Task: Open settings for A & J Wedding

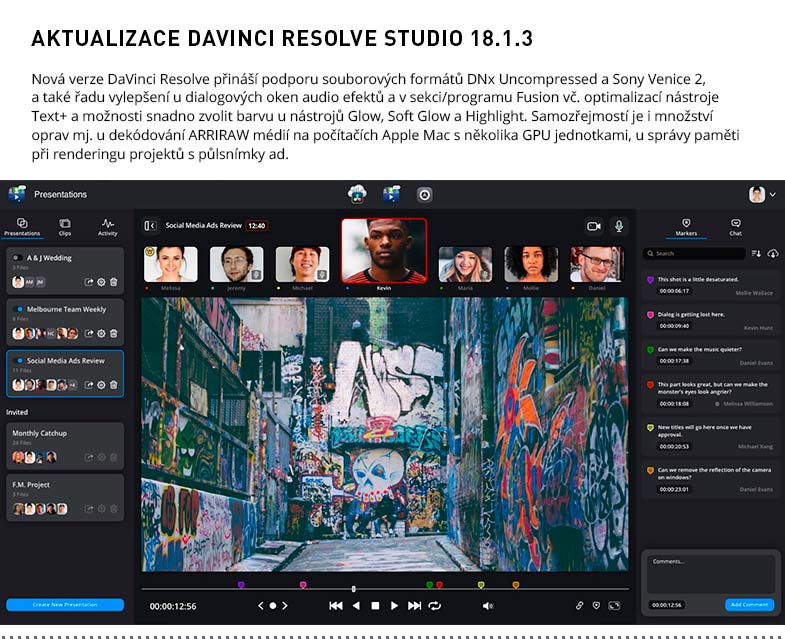Action: [x=101, y=282]
